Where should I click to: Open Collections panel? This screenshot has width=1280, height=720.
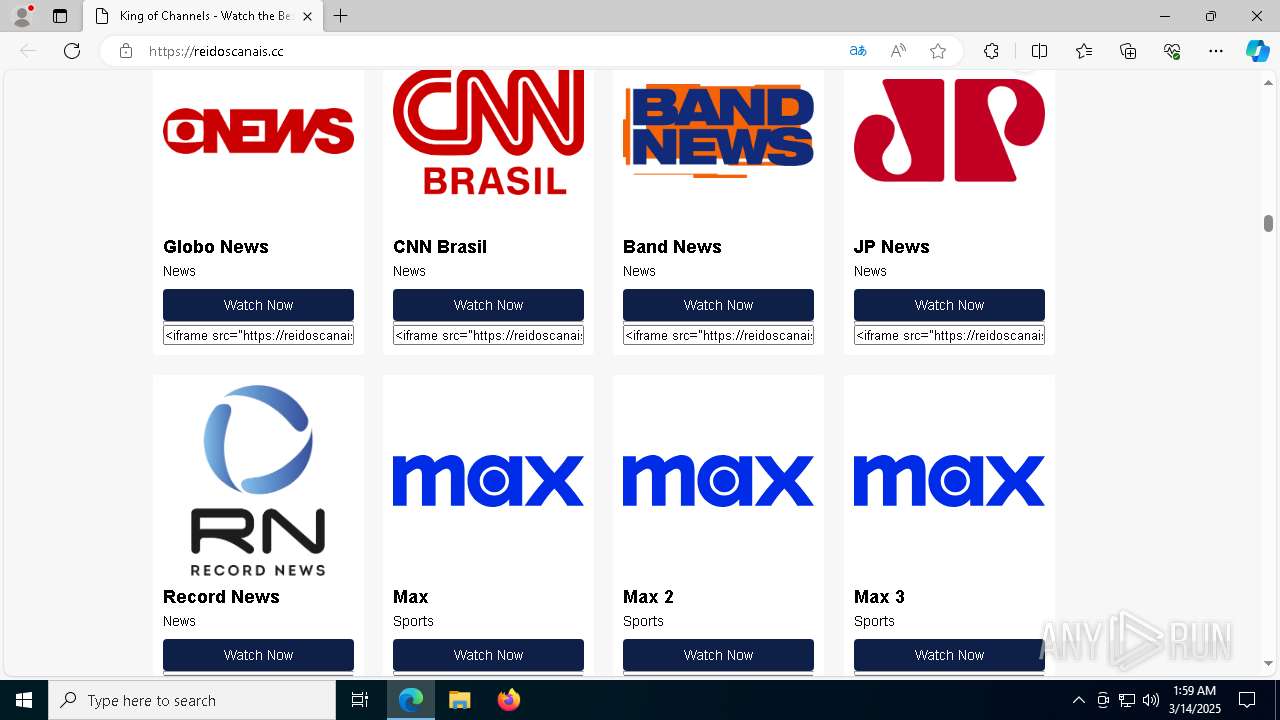click(x=1128, y=51)
